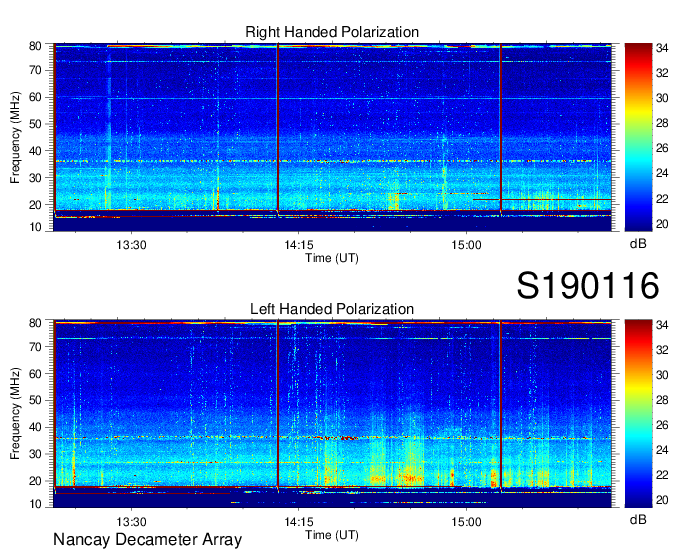Click the 'Right Handed Polarization' plot title

pyautogui.click(x=332, y=32)
